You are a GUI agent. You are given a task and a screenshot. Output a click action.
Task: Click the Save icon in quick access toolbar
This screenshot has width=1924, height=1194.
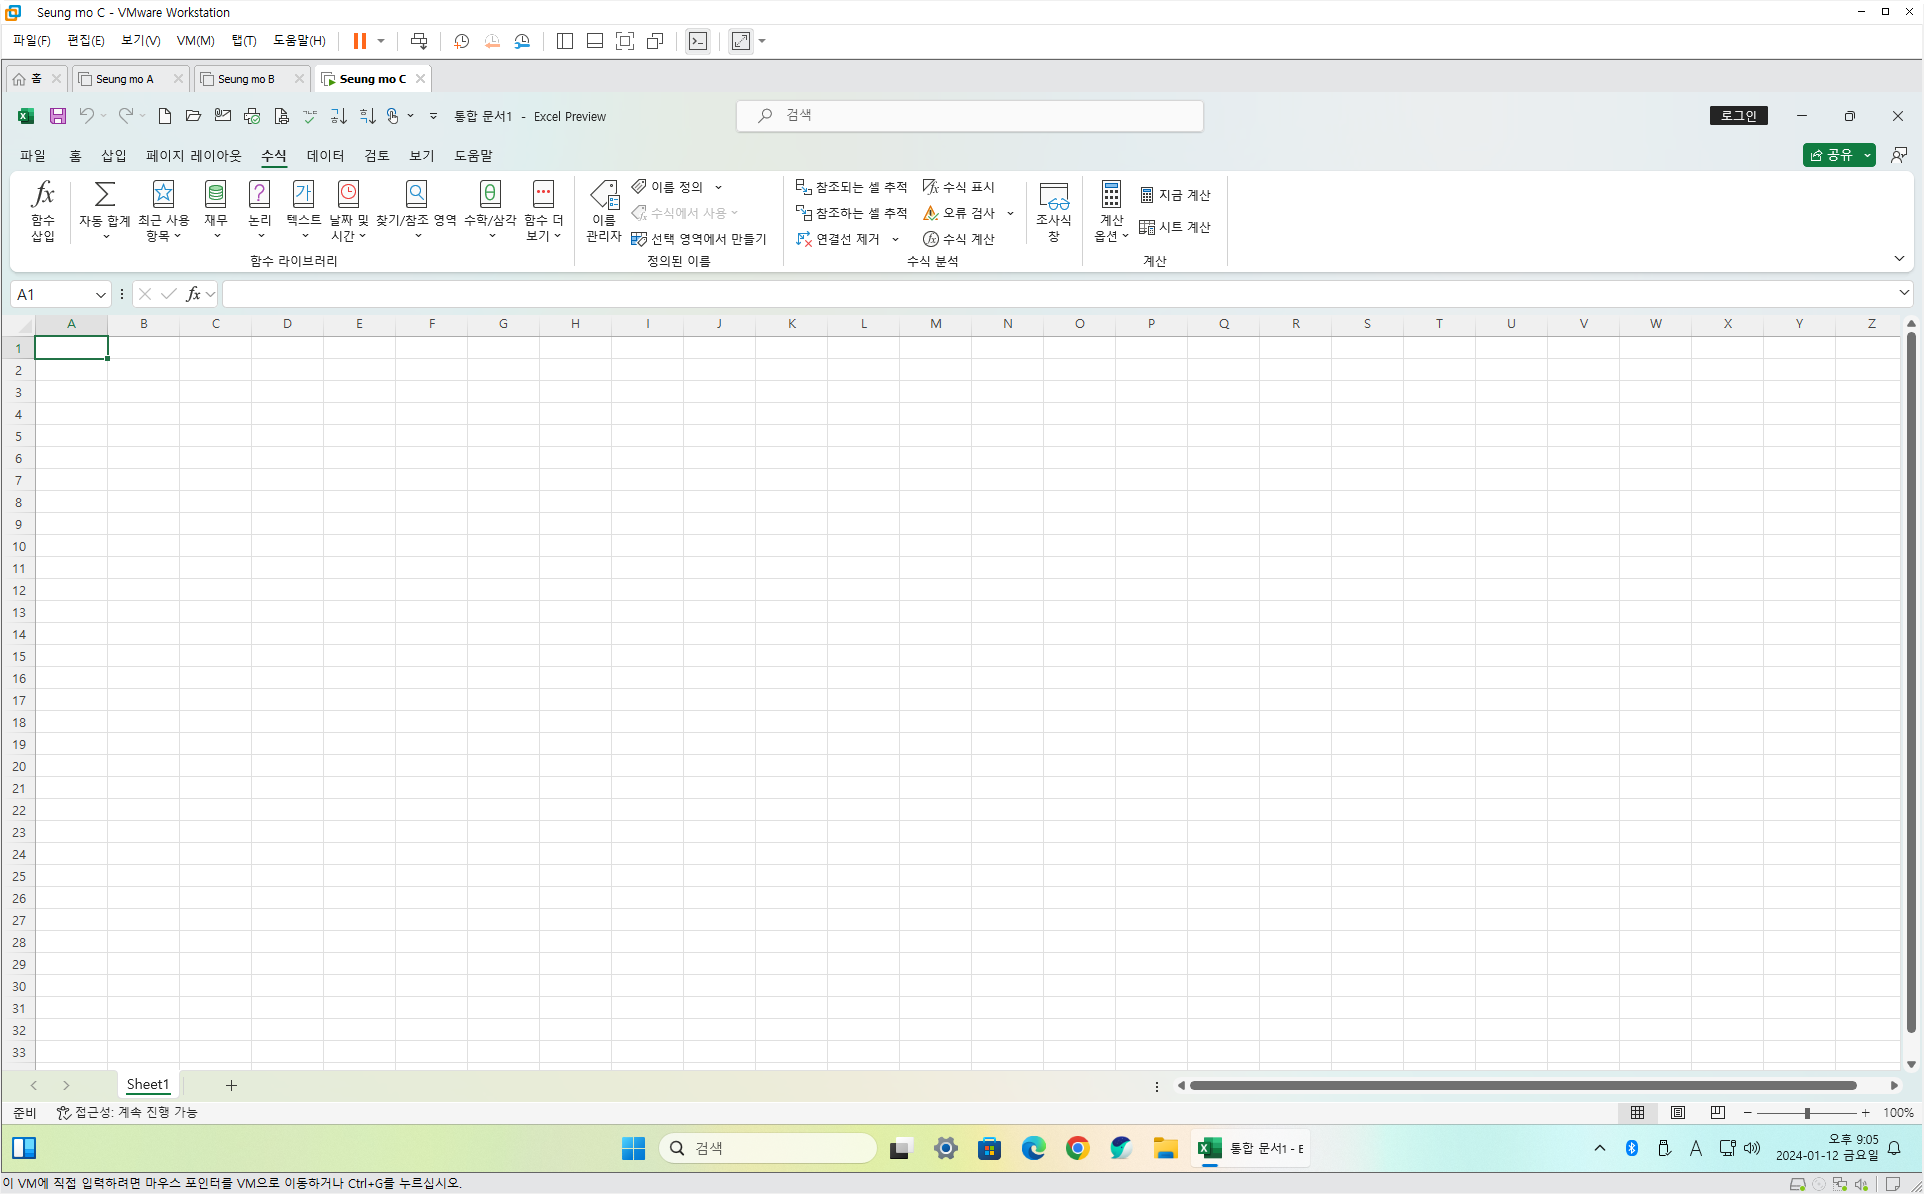(58, 116)
